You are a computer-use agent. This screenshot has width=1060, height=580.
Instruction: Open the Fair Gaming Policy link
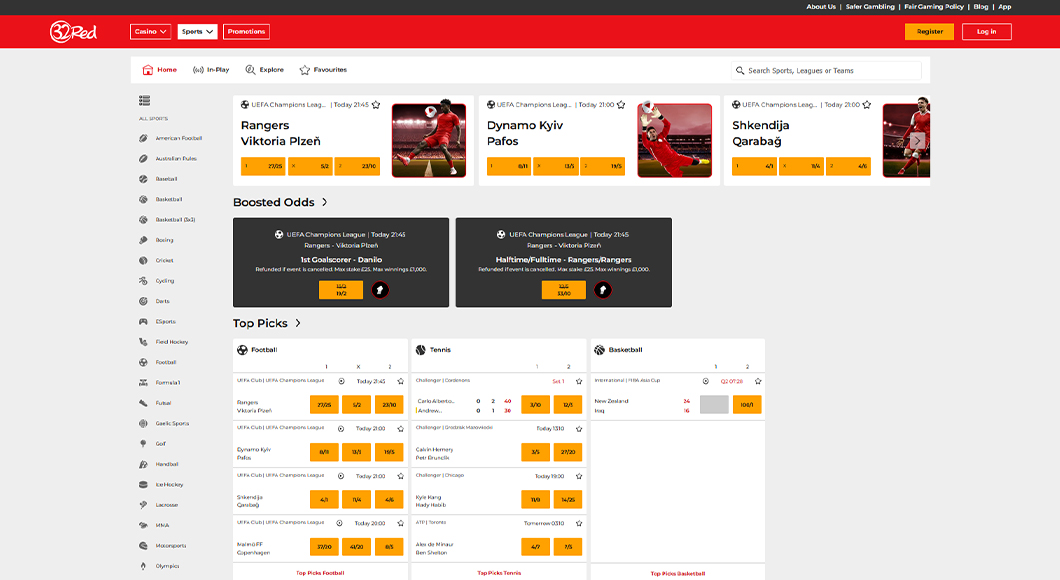coord(934,7)
